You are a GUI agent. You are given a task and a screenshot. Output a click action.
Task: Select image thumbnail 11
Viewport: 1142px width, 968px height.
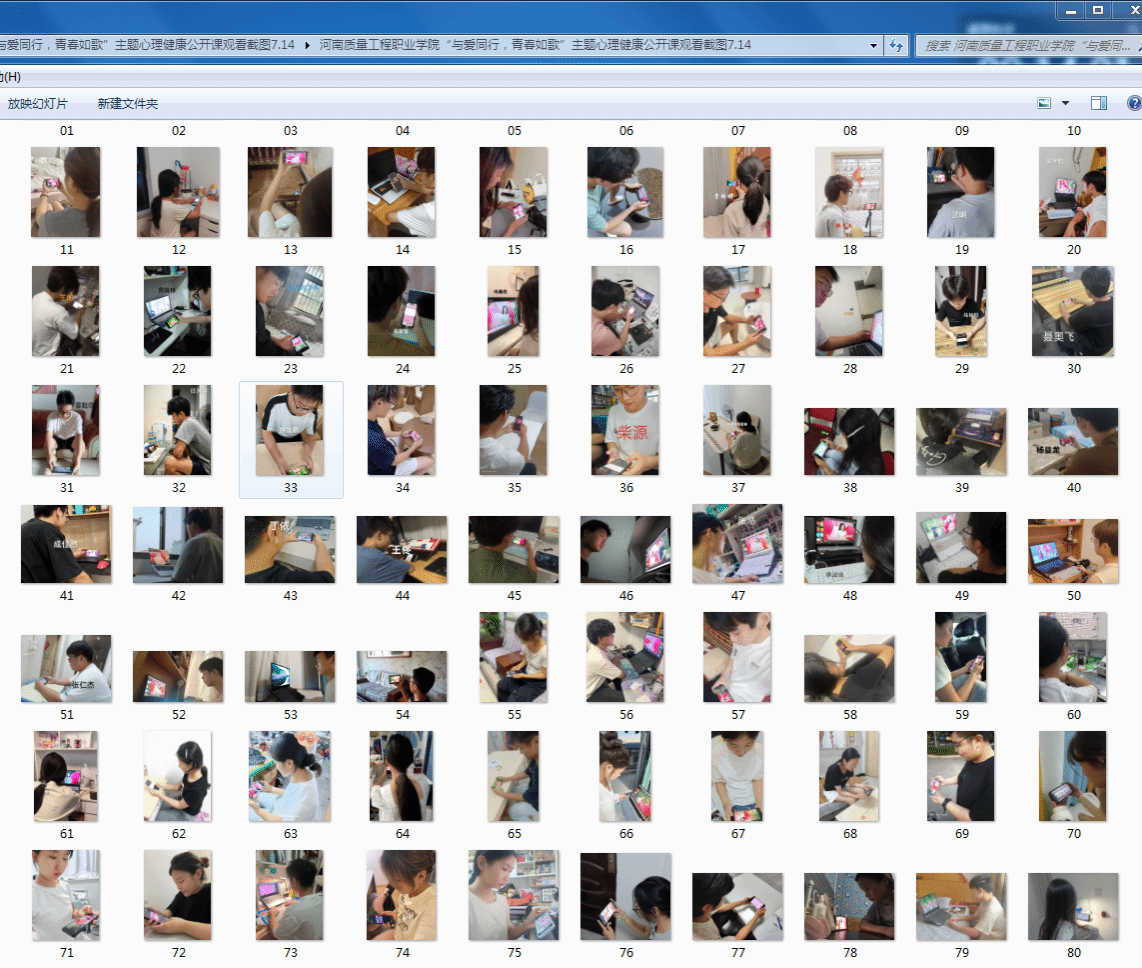coord(66,192)
